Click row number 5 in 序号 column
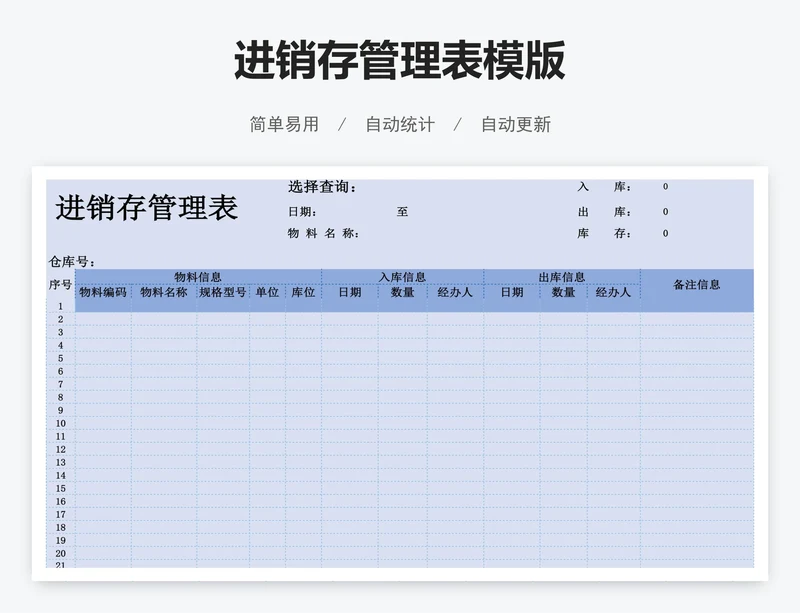The height and width of the screenshot is (613, 800). tap(60, 358)
